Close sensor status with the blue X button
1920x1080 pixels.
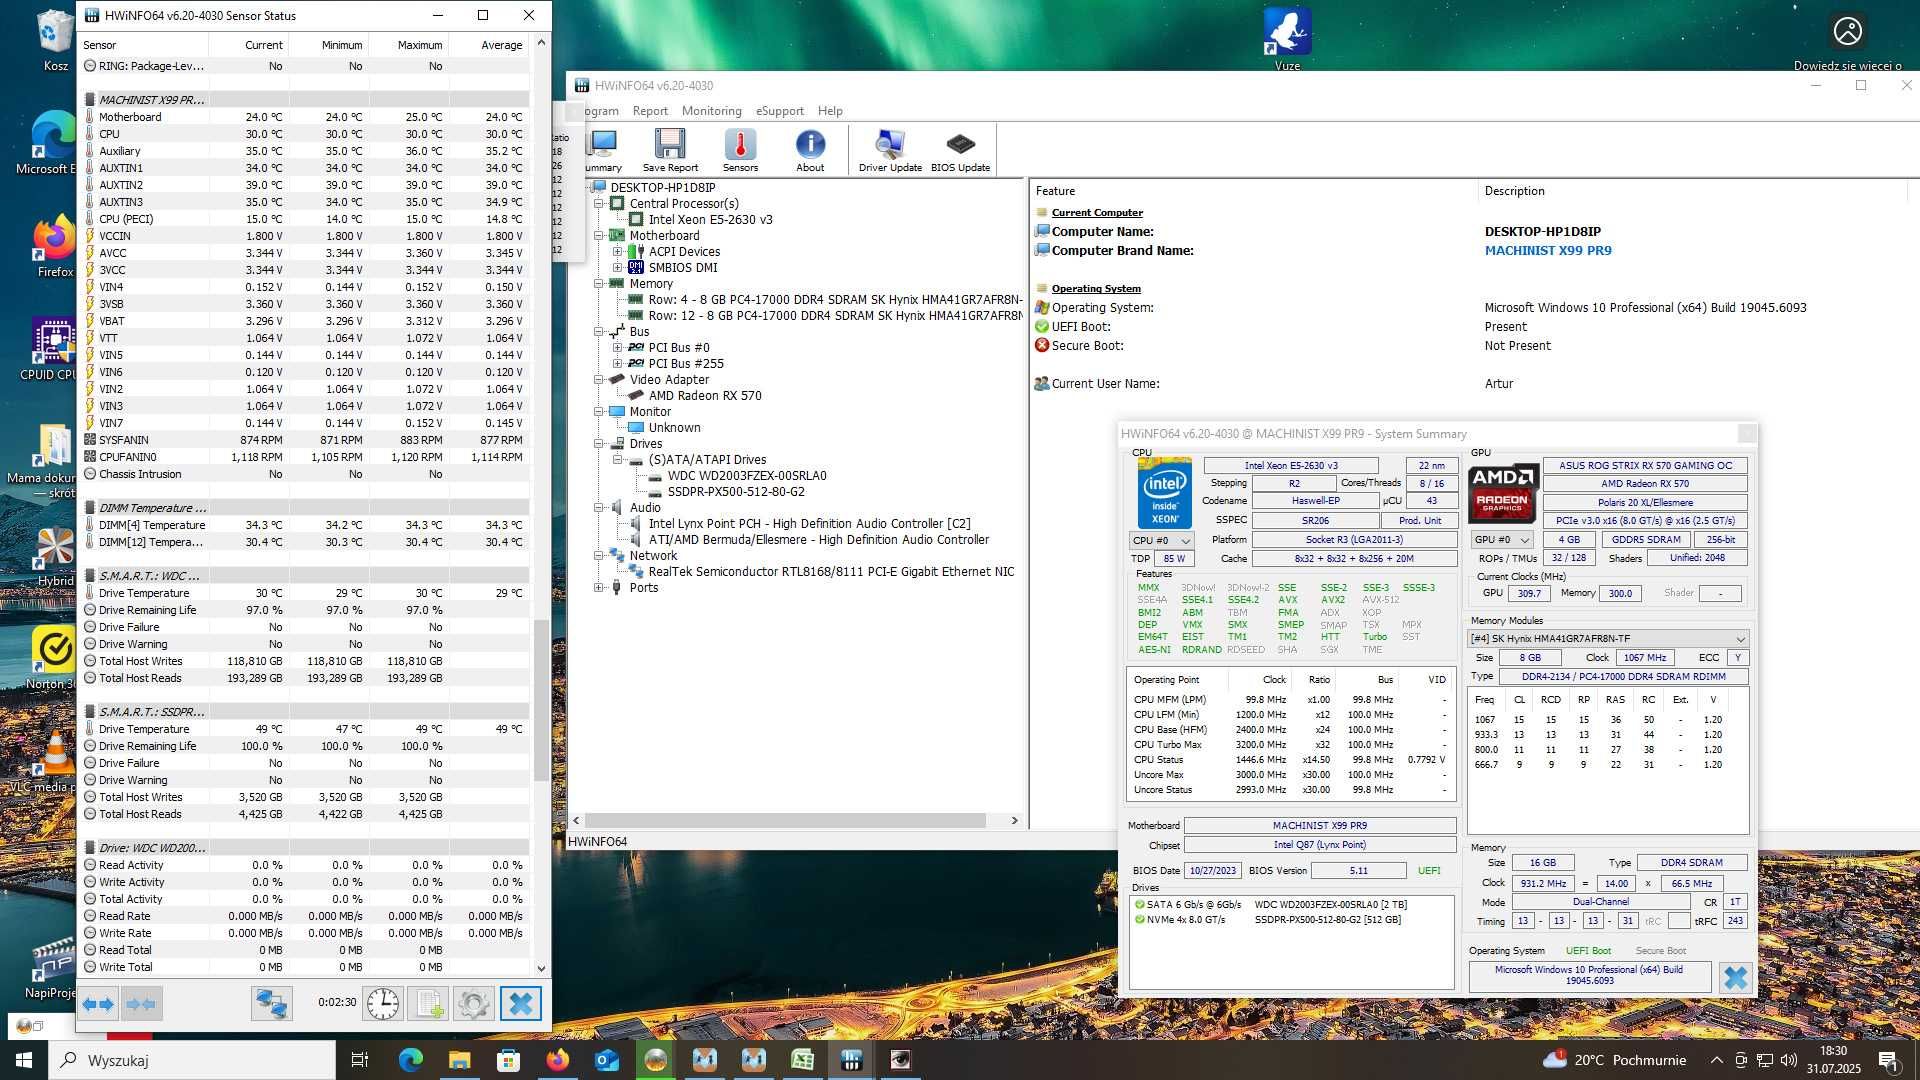pyautogui.click(x=520, y=1003)
